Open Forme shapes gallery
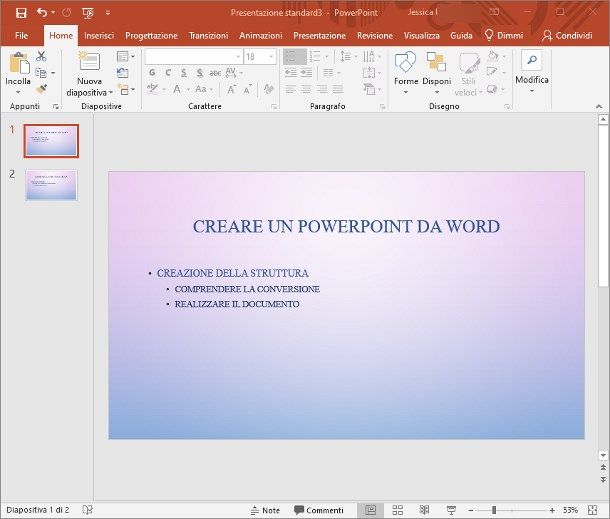 [x=406, y=74]
